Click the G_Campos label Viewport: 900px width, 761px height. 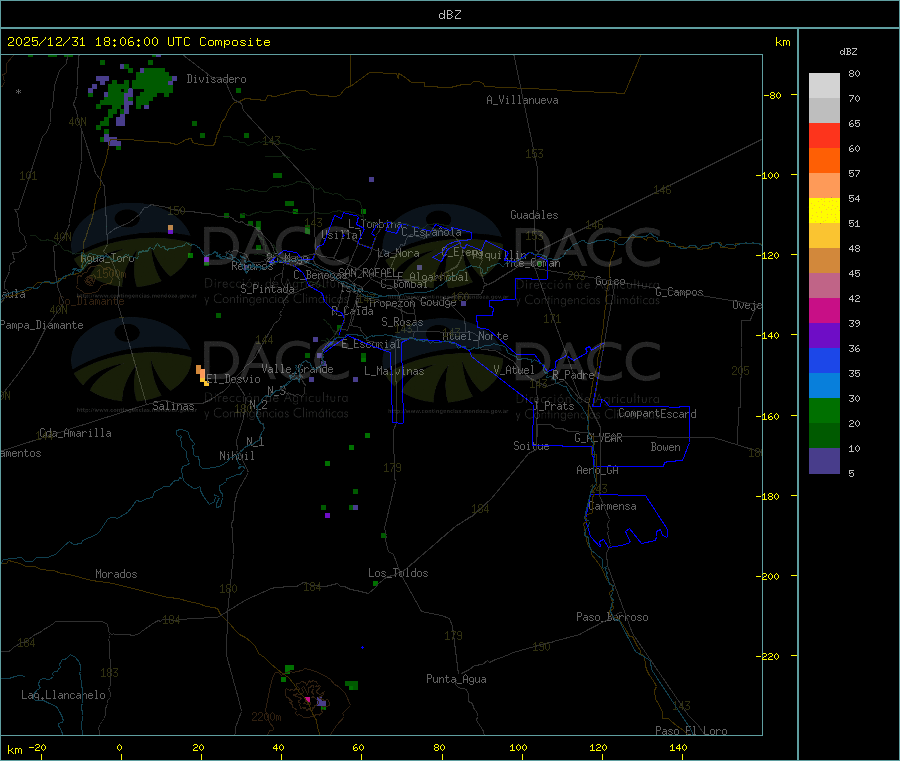680,292
